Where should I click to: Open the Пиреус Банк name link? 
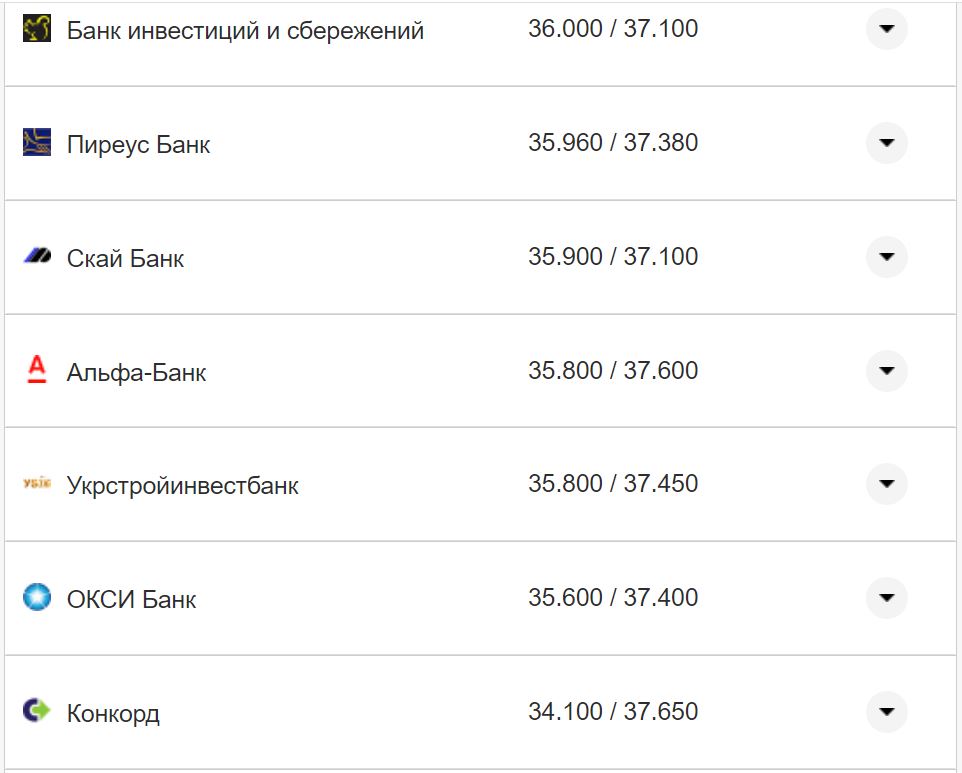[138, 145]
